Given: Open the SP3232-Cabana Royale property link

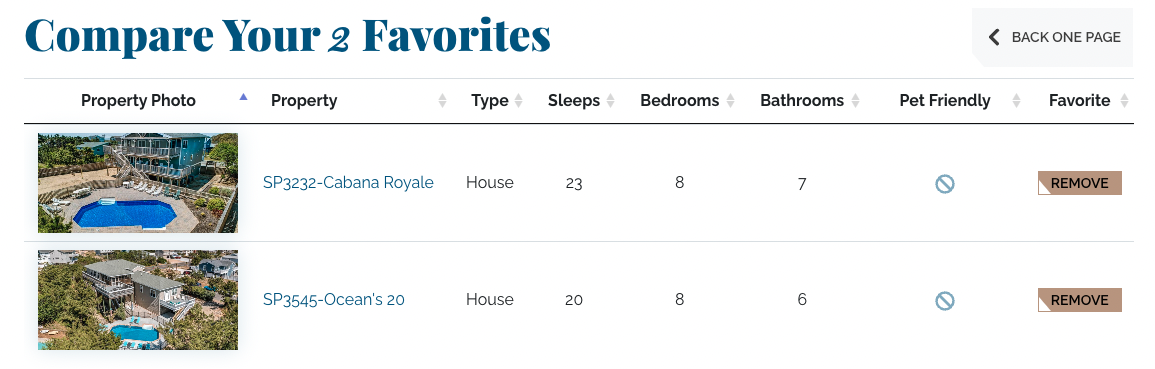Looking at the screenshot, I should click(x=348, y=183).
